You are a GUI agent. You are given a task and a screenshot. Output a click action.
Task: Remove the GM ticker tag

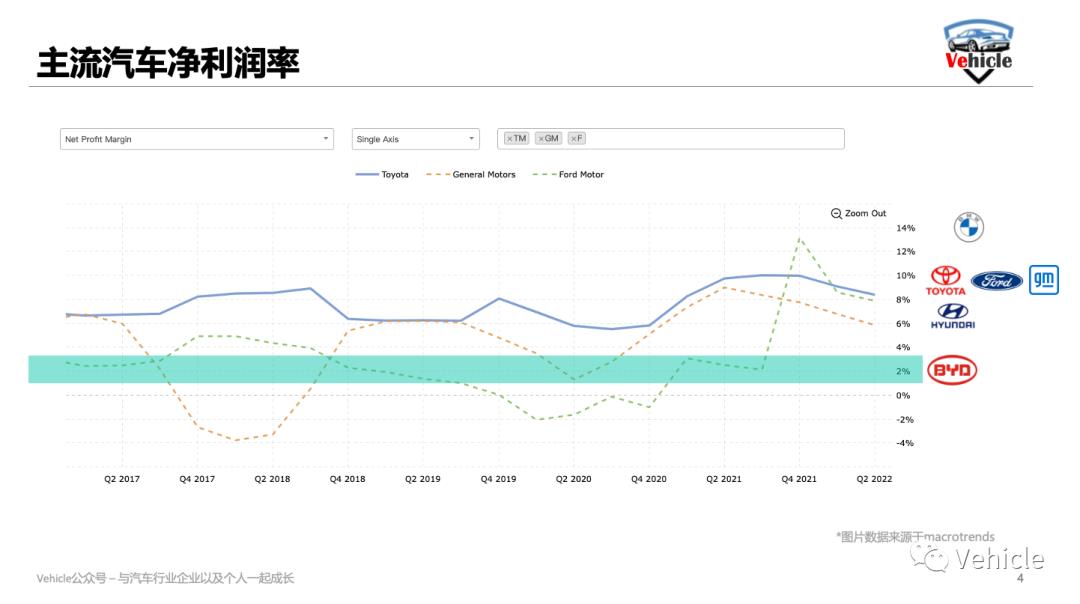click(541, 138)
